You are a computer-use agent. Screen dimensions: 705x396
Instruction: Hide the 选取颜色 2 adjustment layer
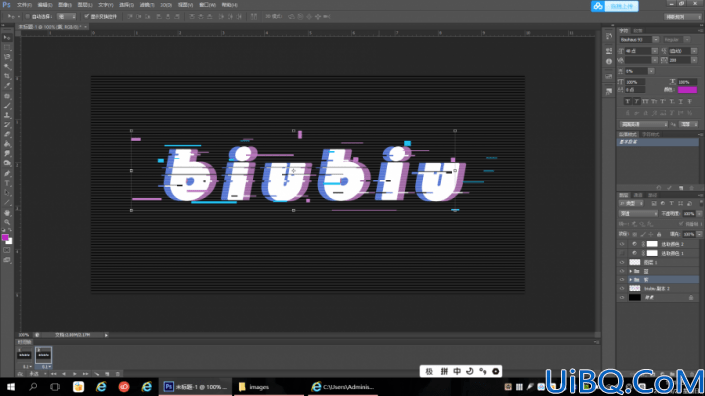pos(622,244)
